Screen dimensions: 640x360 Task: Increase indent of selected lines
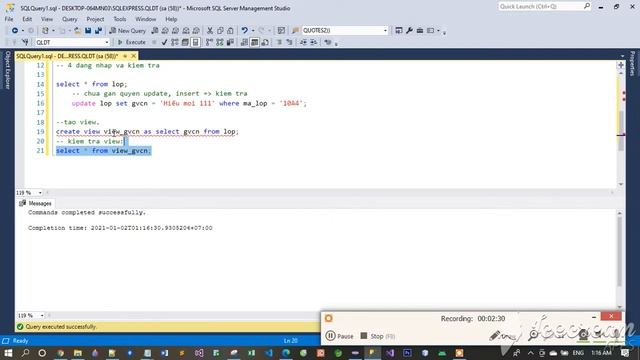tap(313, 42)
